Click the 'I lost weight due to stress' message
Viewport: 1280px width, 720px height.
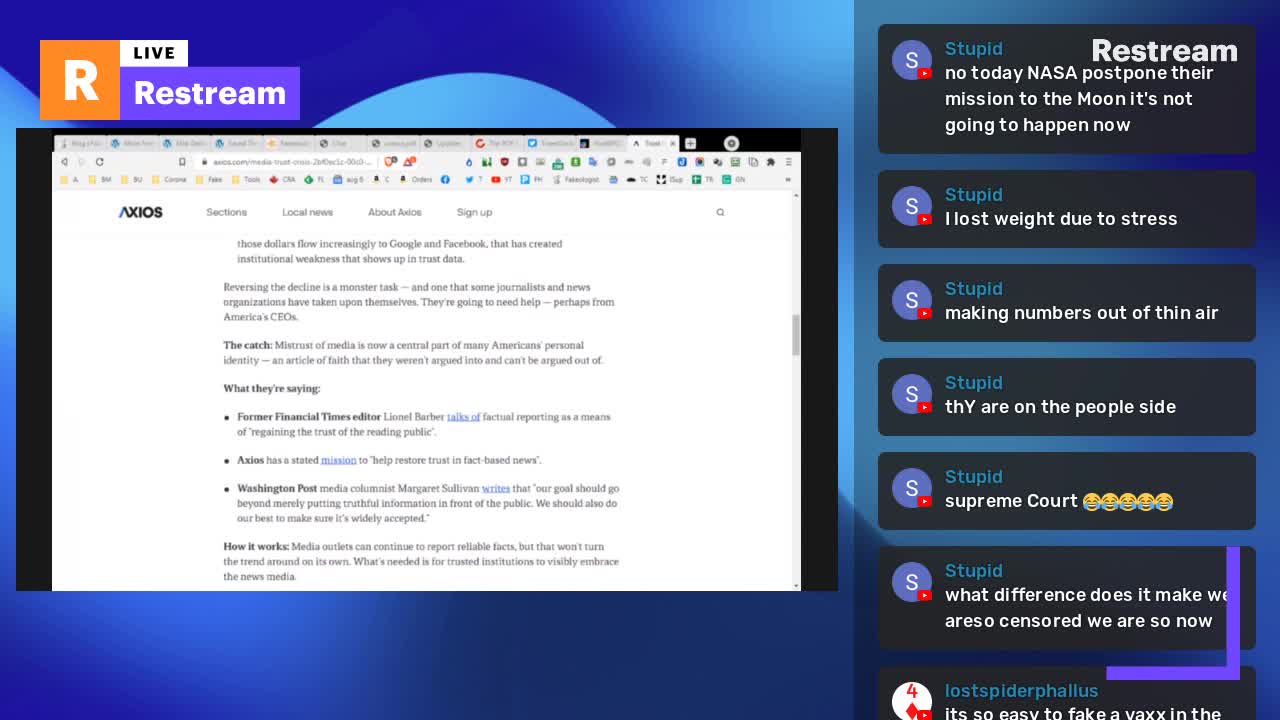coord(1067,208)
